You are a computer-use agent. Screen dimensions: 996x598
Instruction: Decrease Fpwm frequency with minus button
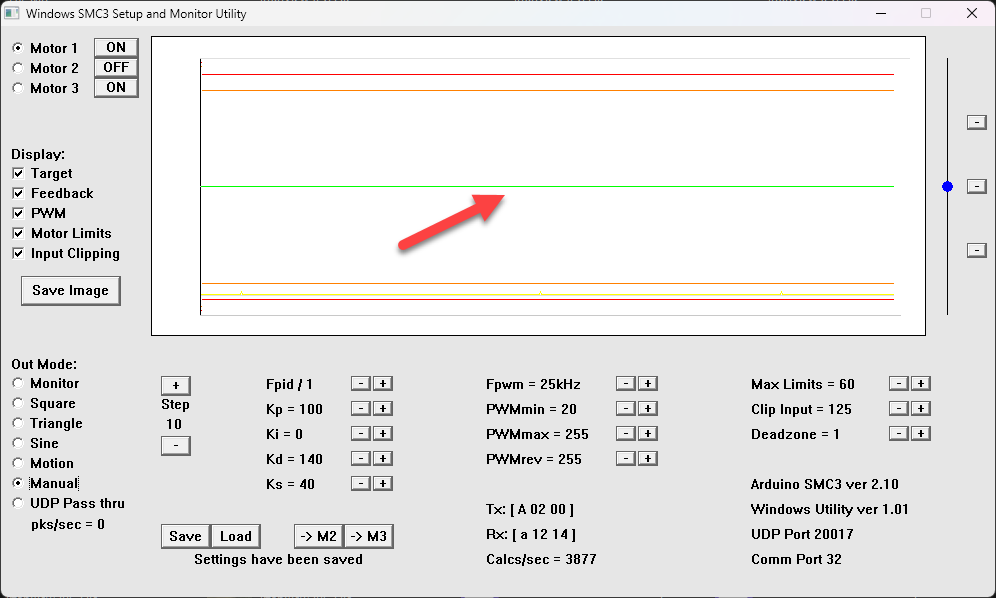point(625,384)
